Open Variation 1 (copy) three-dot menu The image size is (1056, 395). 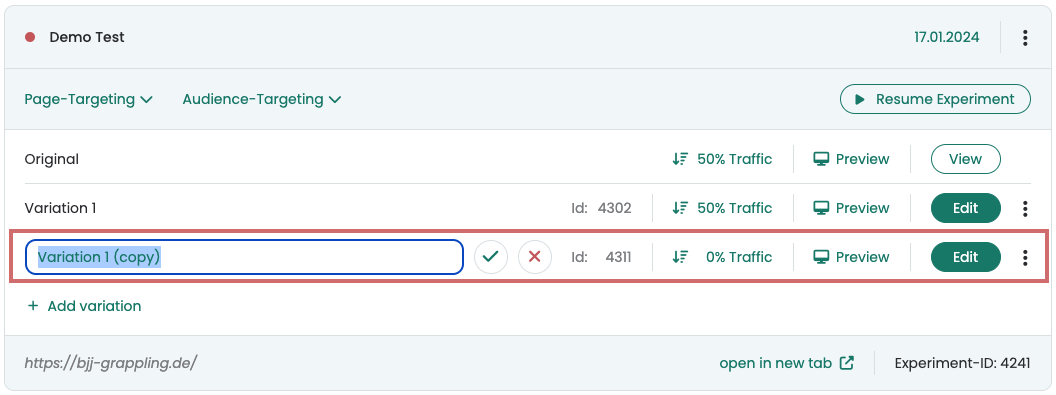coord(1025,257)
